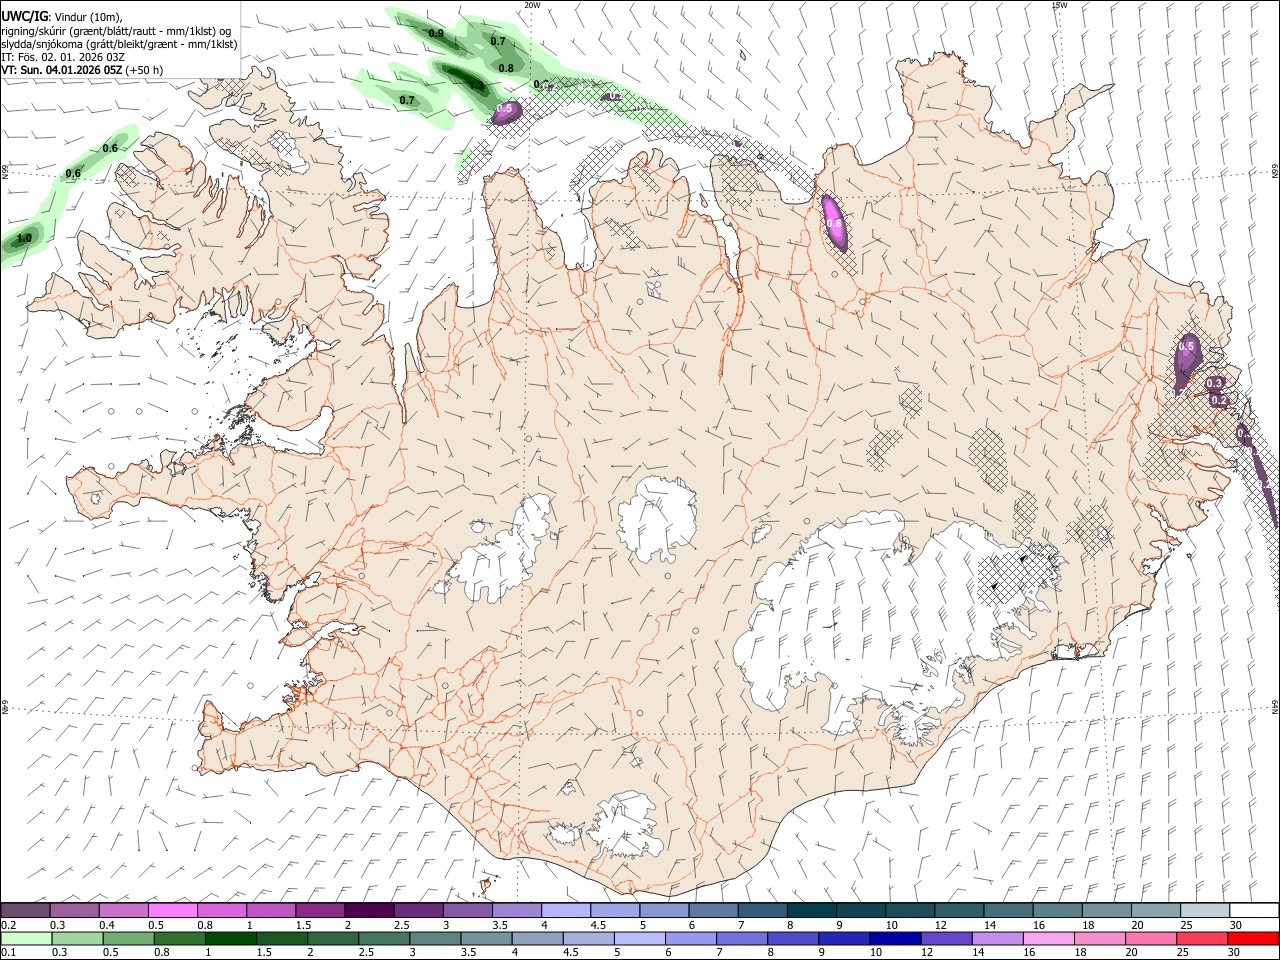Click the initialisation time 'IT: Fös. 02. 01. 2026 03Z'

coord(63,57)
